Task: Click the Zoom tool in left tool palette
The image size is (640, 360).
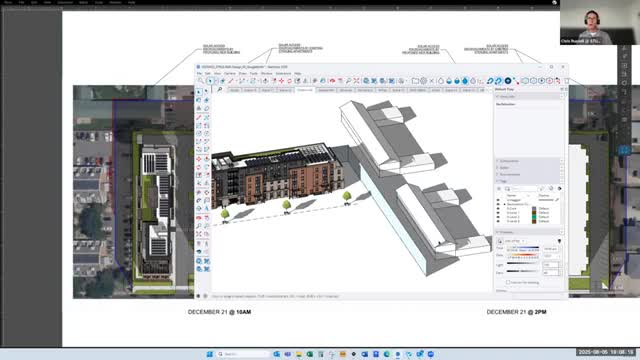Action: coord(199,226)
